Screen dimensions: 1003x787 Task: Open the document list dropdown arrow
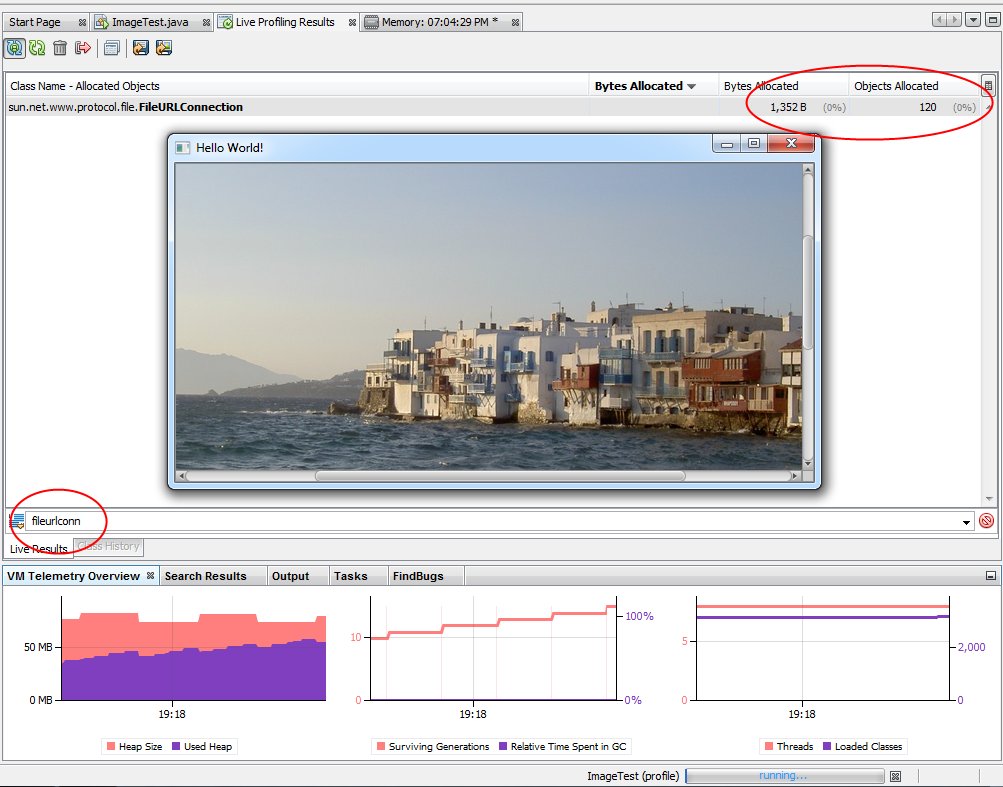(973, 21)
